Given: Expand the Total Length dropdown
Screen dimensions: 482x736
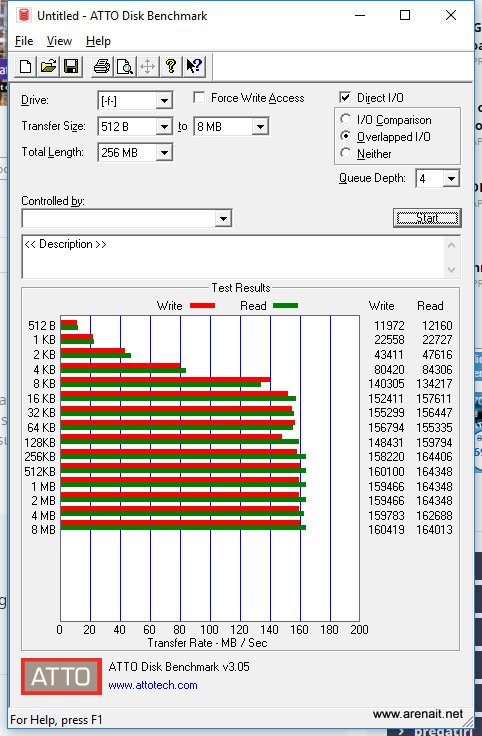Looking at the screenshot, I should (x=164, y=153).
